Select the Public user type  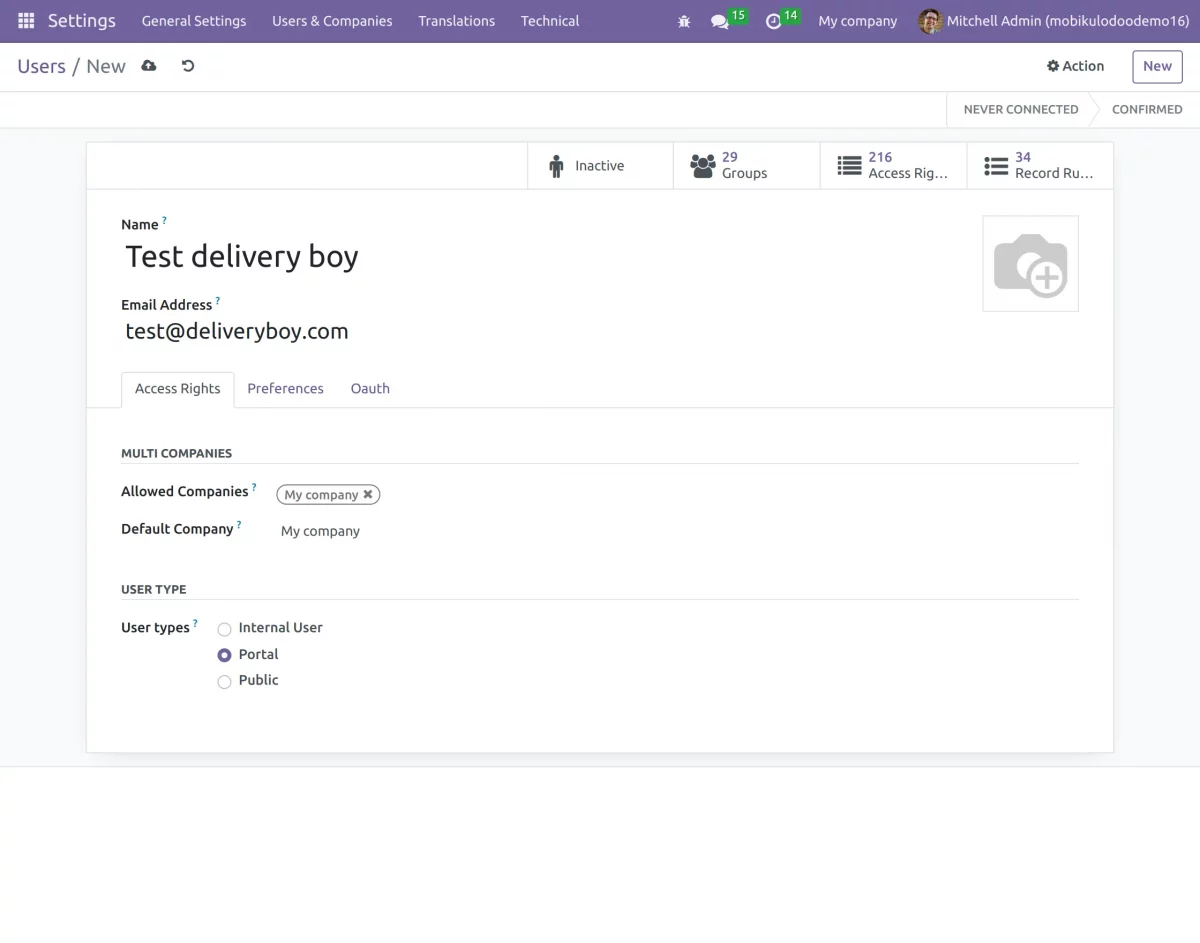[x=224, y=681]
